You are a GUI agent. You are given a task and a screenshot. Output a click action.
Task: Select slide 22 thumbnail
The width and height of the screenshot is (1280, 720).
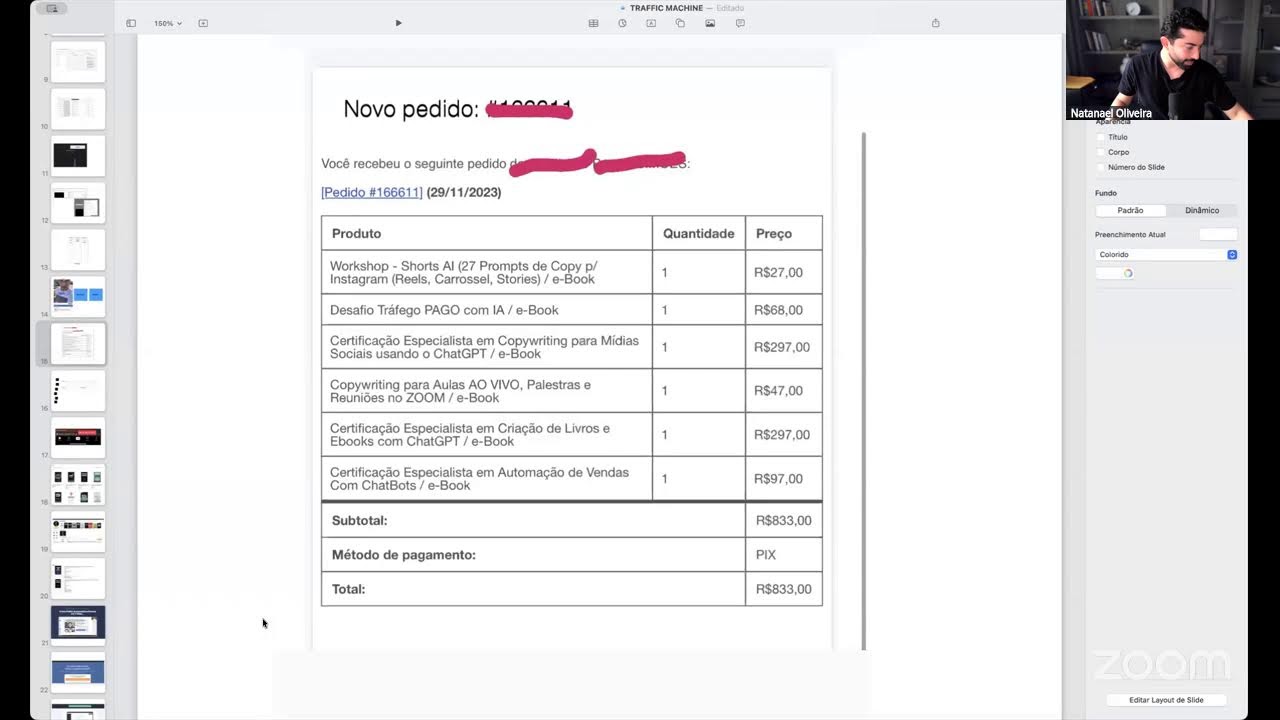click(x=78, y=672)
